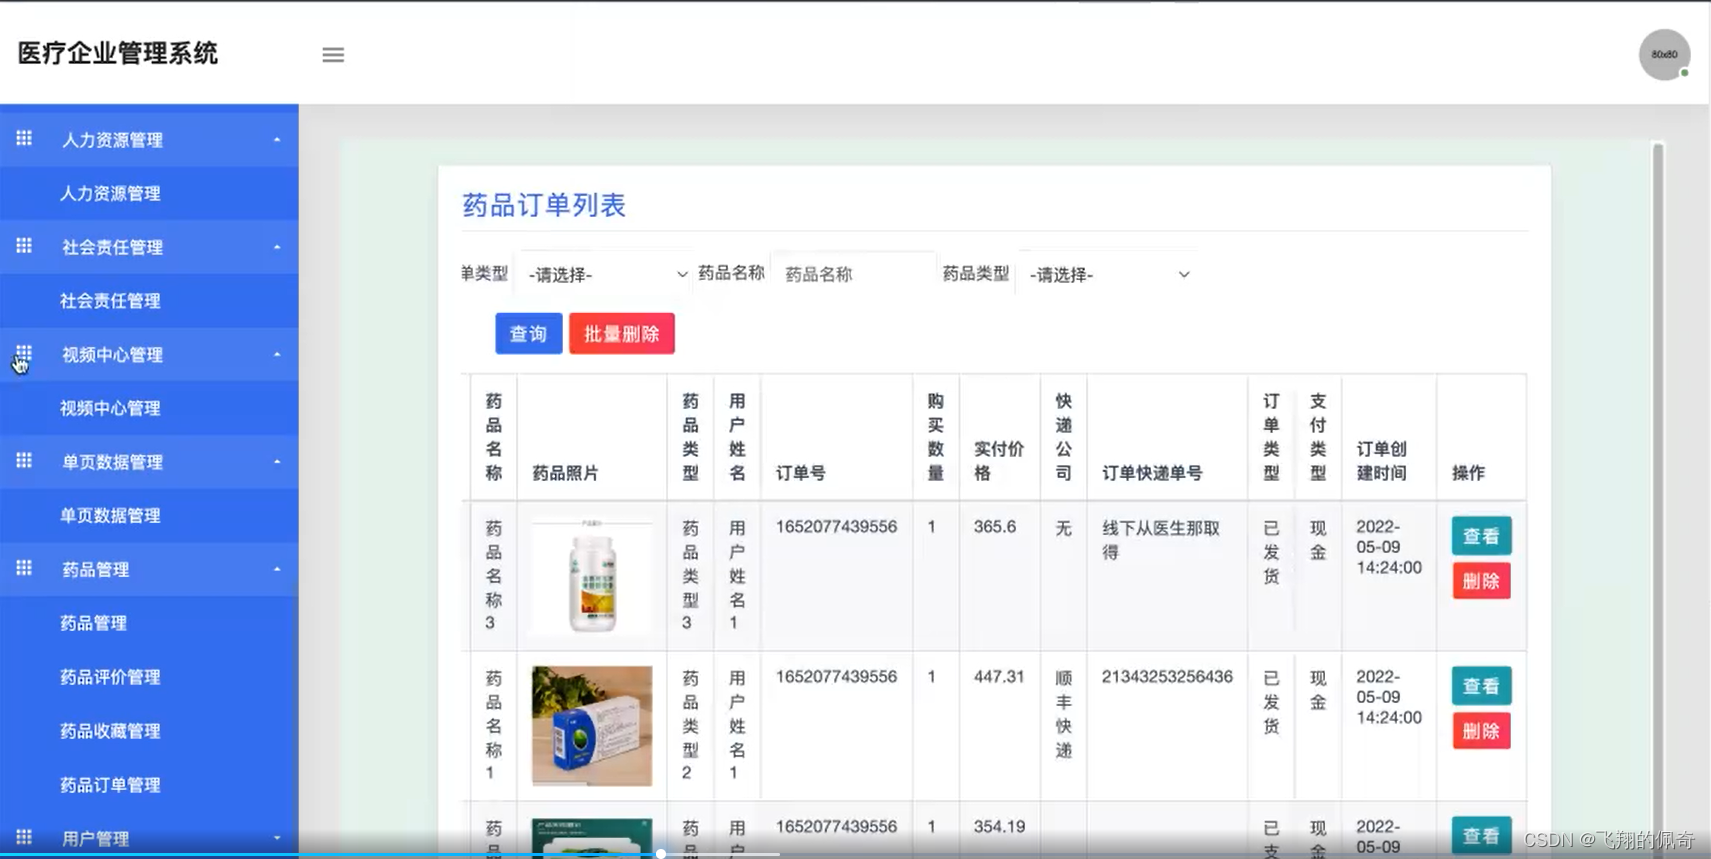The image size is (1711, 859).
Task: Open the 单页数据管理 submenu item
Action: point(149,516)
